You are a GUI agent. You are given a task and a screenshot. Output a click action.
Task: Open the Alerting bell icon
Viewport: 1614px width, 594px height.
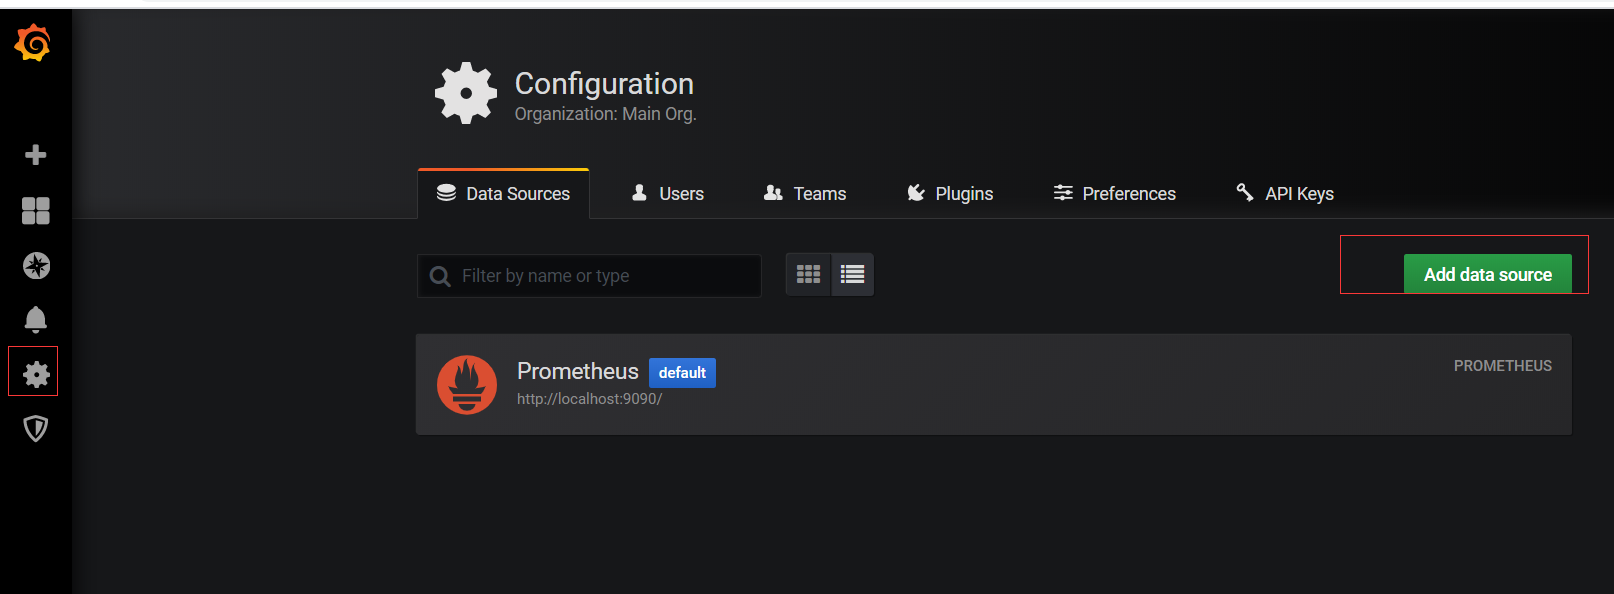(36, 319)
